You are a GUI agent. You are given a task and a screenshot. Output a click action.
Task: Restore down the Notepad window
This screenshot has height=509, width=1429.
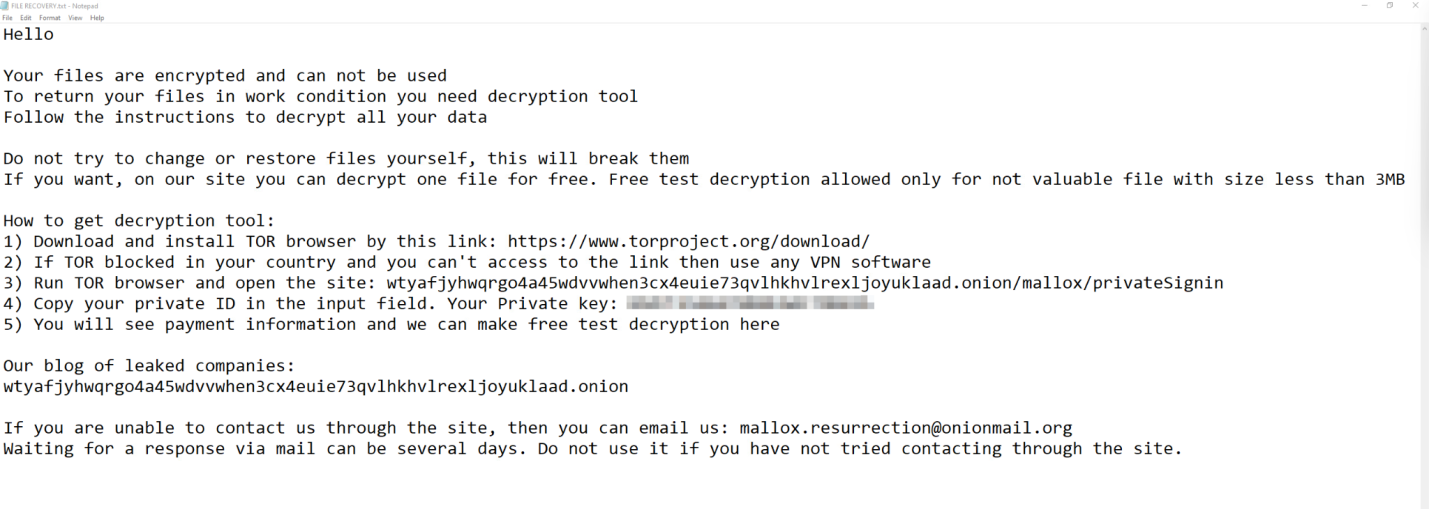point(1390,5)
